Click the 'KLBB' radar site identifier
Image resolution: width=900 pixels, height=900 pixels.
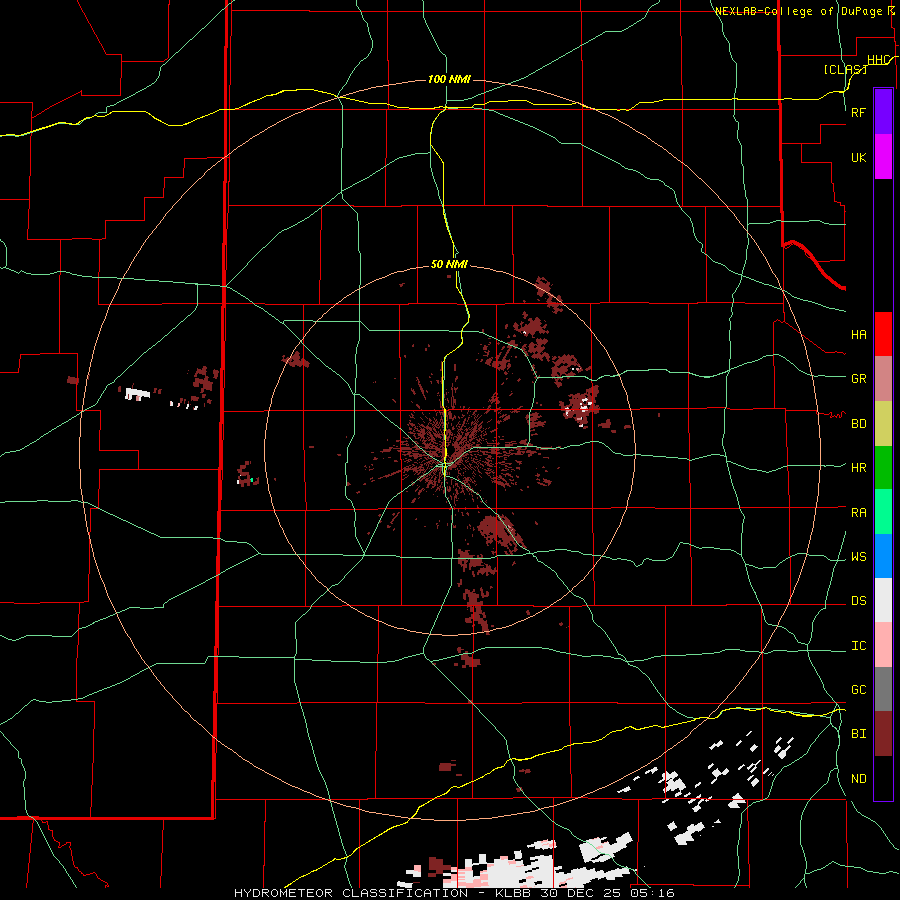pos(514,893)
